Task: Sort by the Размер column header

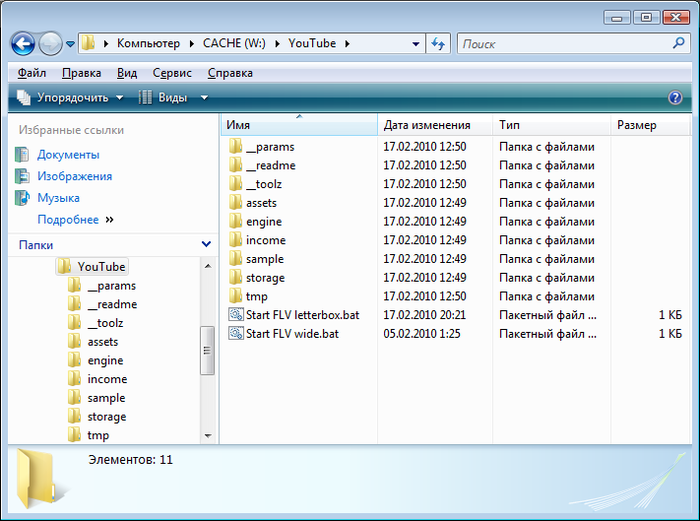Action: point(650,125)
